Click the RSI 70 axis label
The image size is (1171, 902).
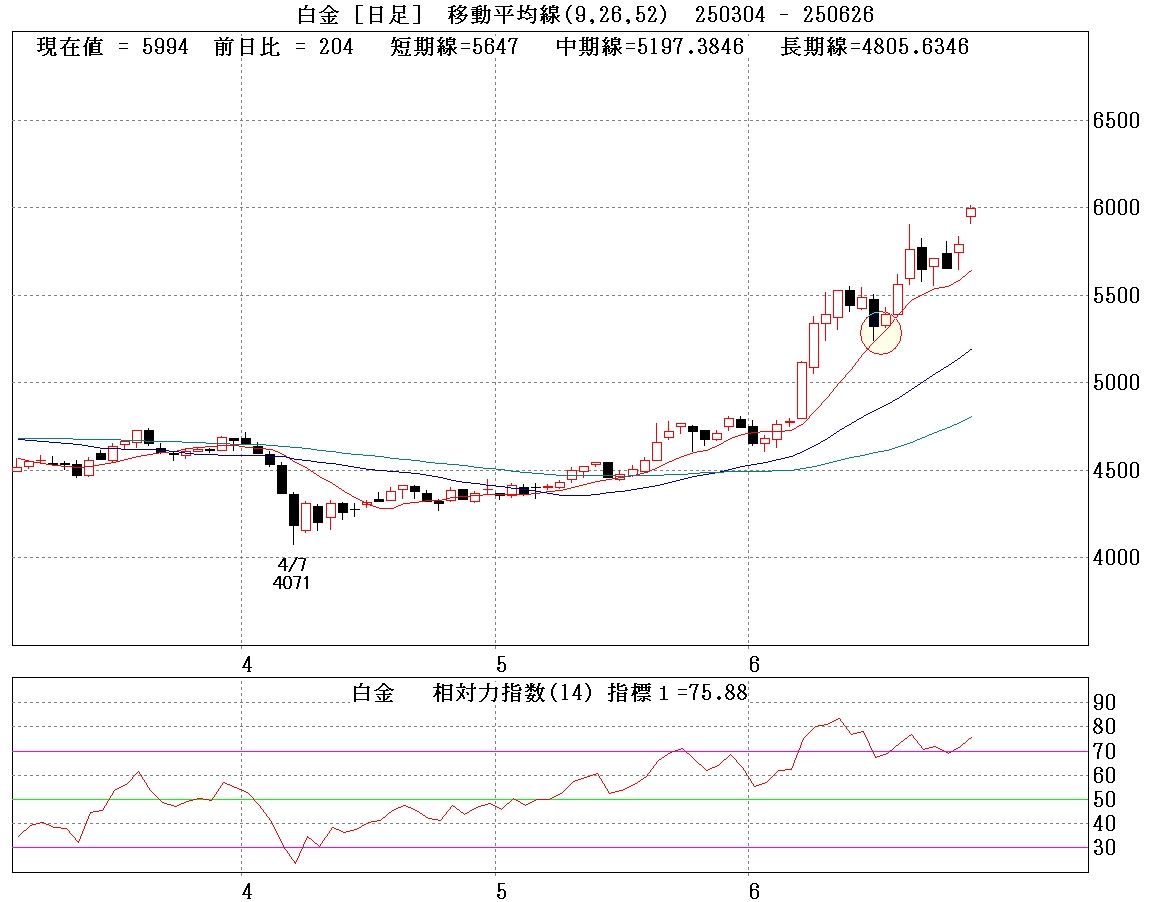click(1106, 751)
